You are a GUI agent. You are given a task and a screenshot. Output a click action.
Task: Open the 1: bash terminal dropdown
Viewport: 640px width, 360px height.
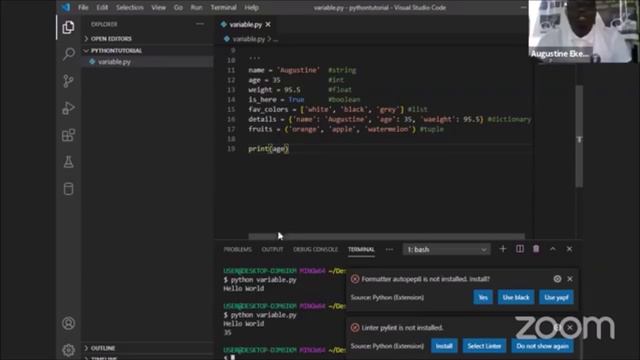447,249
